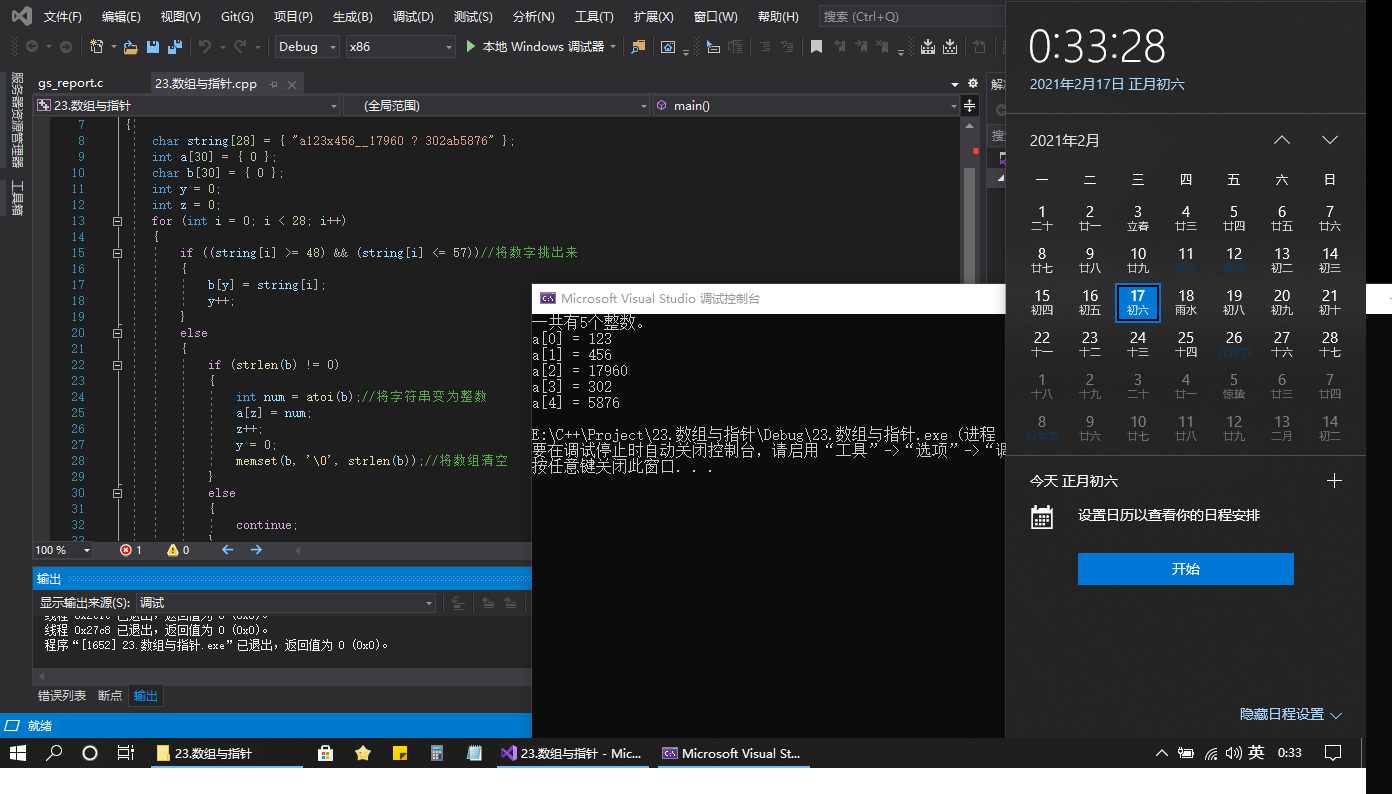Image resolution: width=1392 pixels, height=794 pixels.
Task: Open the 100 % zoom dropdown
Action: 63,550
